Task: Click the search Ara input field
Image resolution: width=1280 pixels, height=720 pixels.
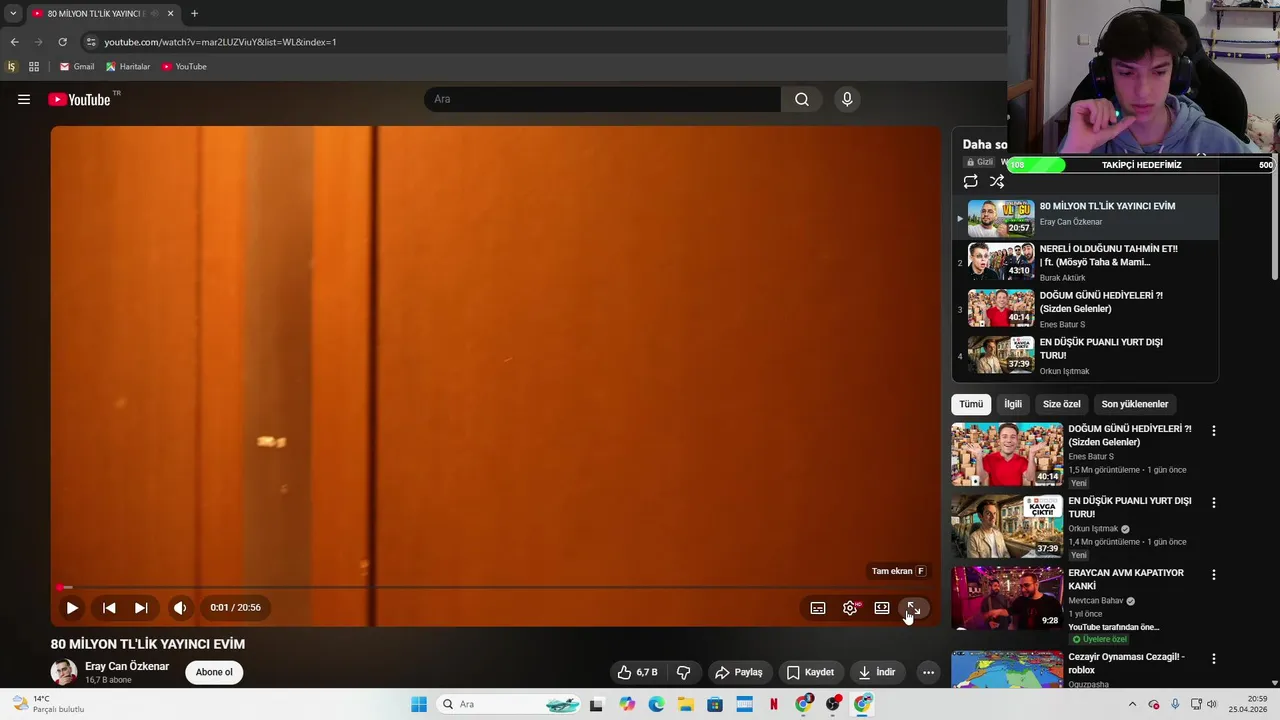Action: tap(602, 99)
